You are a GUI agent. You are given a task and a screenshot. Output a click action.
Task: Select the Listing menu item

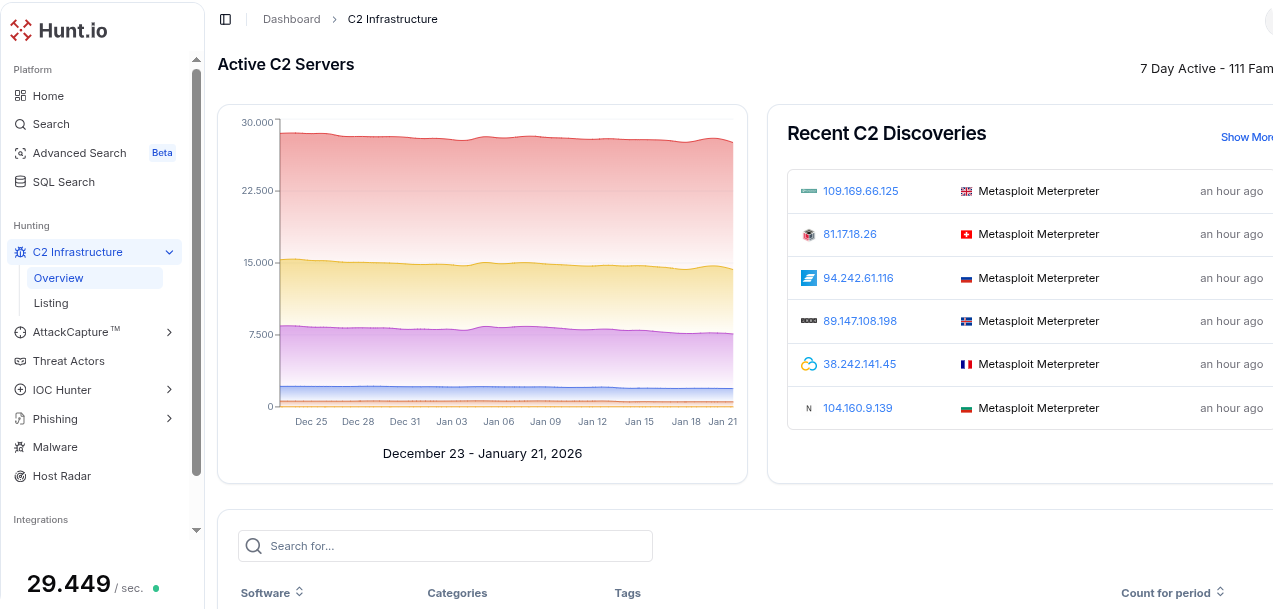pyautogui.click(x=51, y=303)
